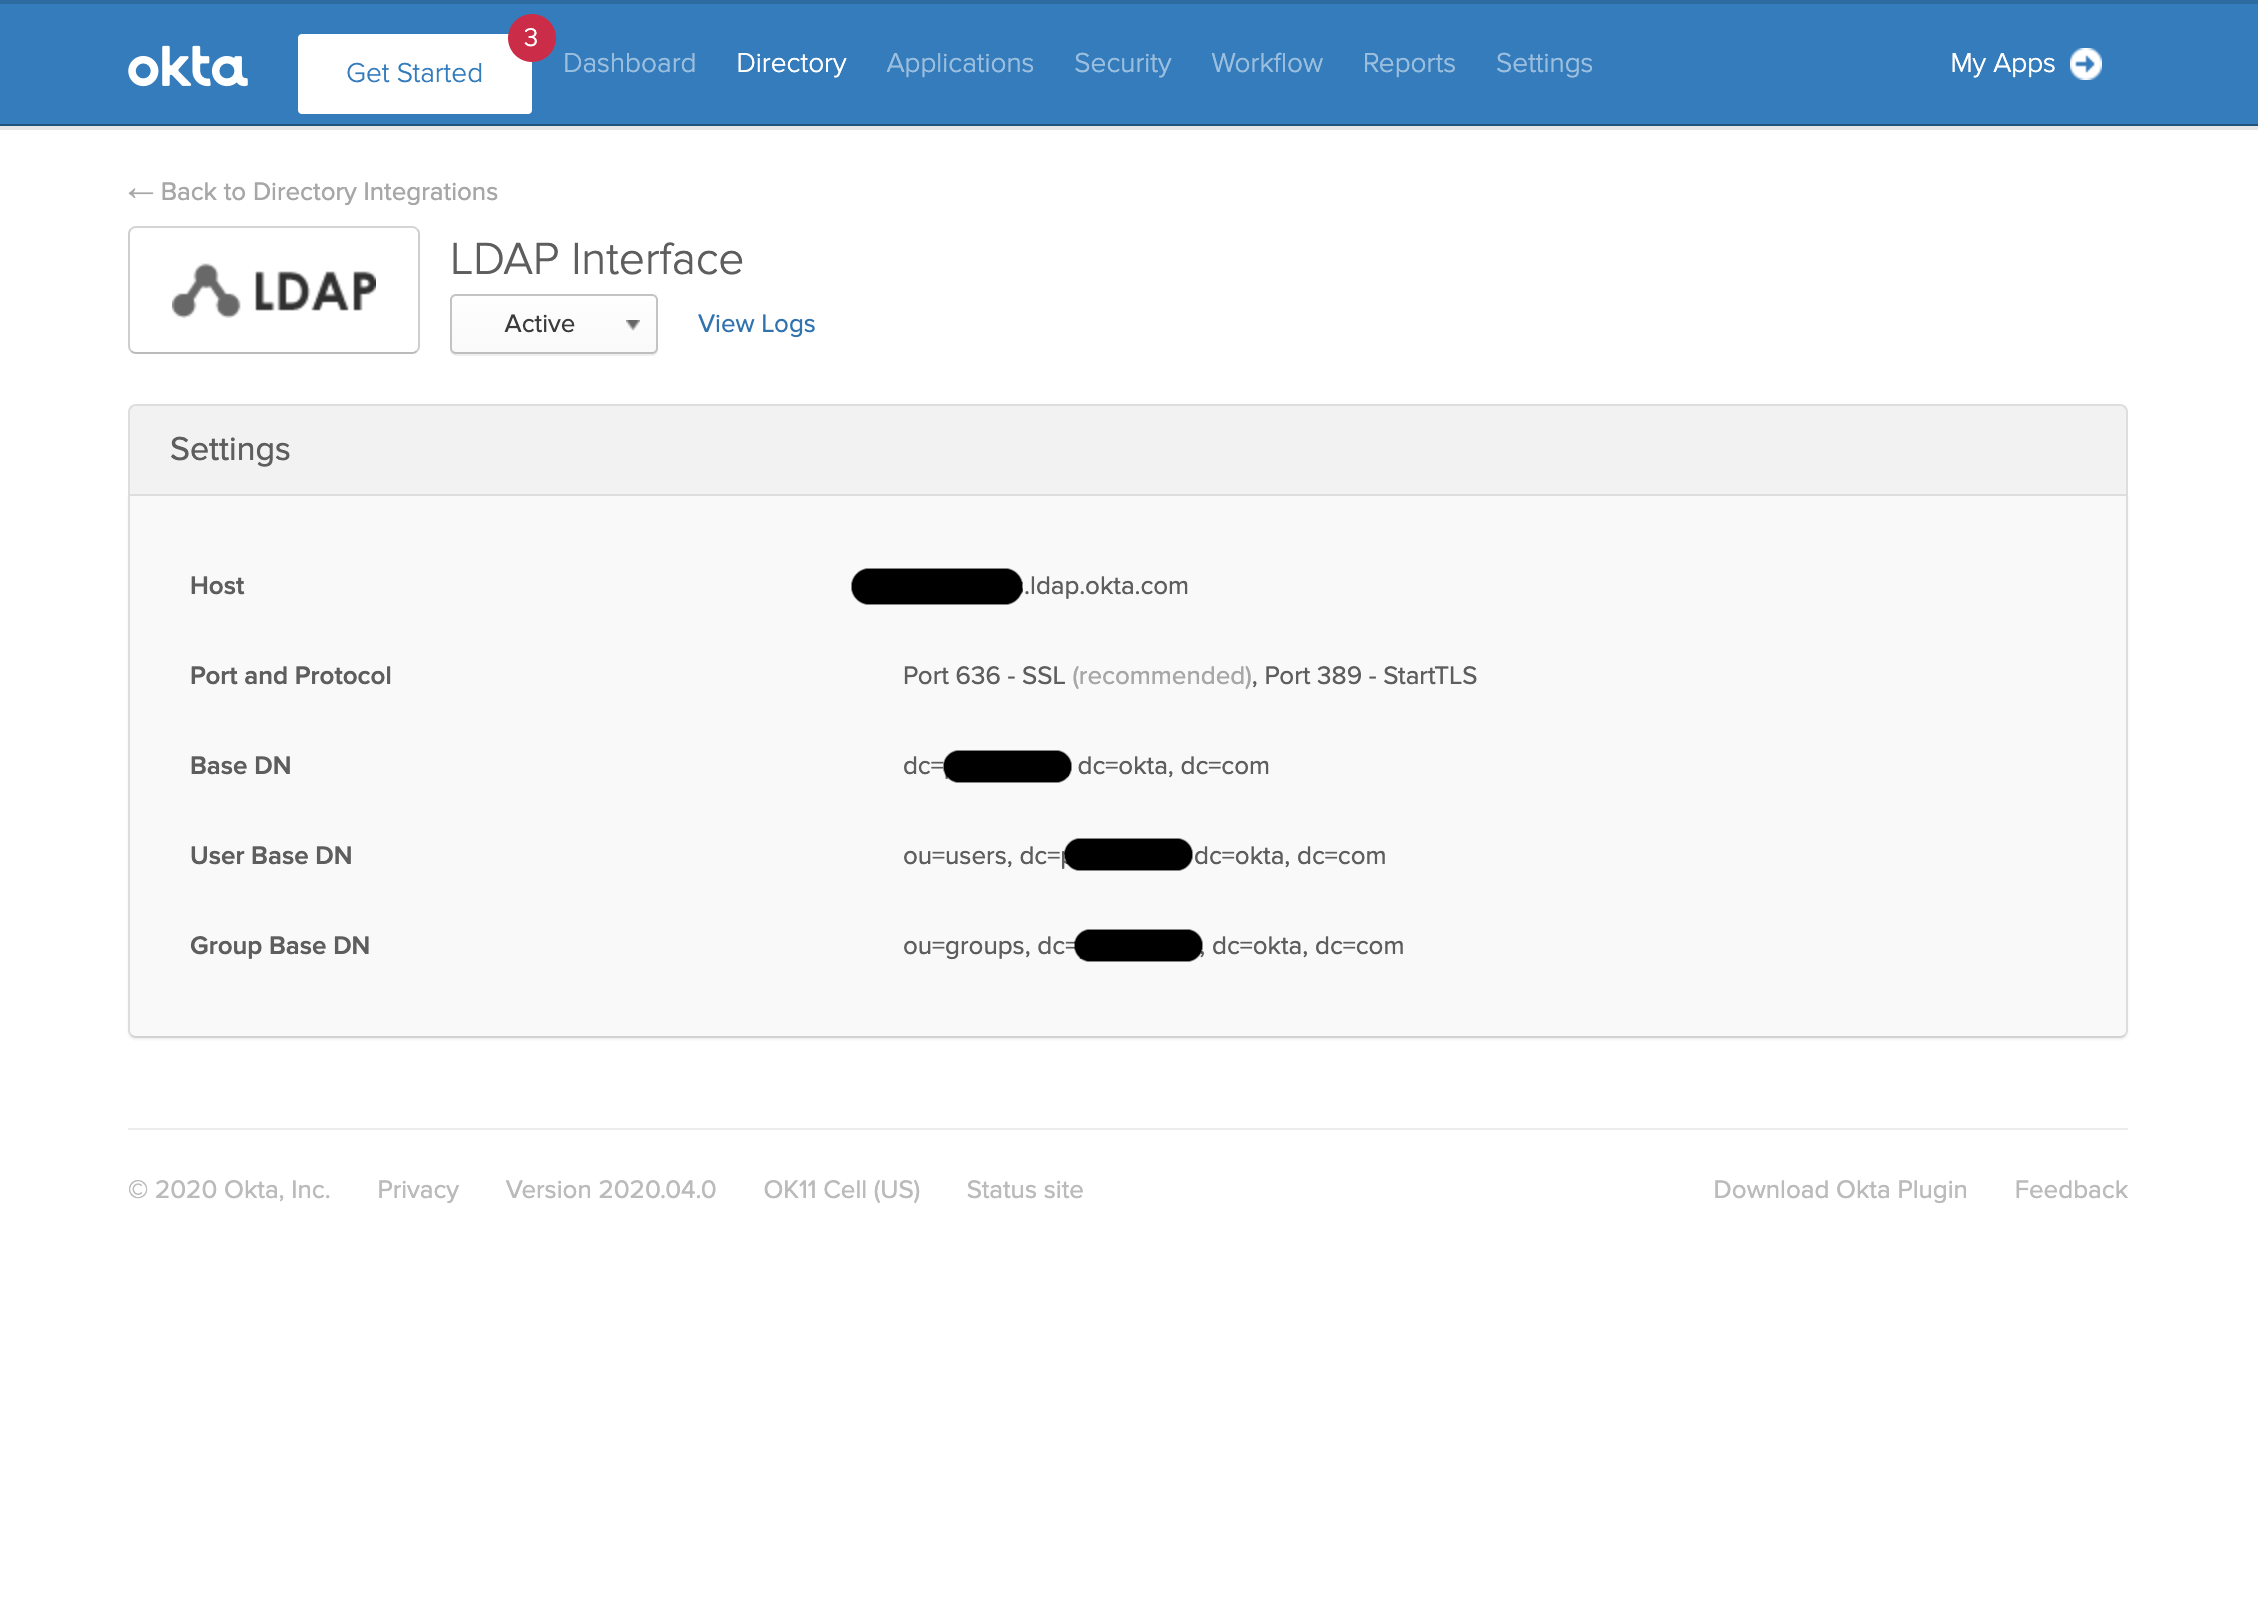Click the Okta logo
This screenshot has height=1624, width=2258.
tap(188, 67)
